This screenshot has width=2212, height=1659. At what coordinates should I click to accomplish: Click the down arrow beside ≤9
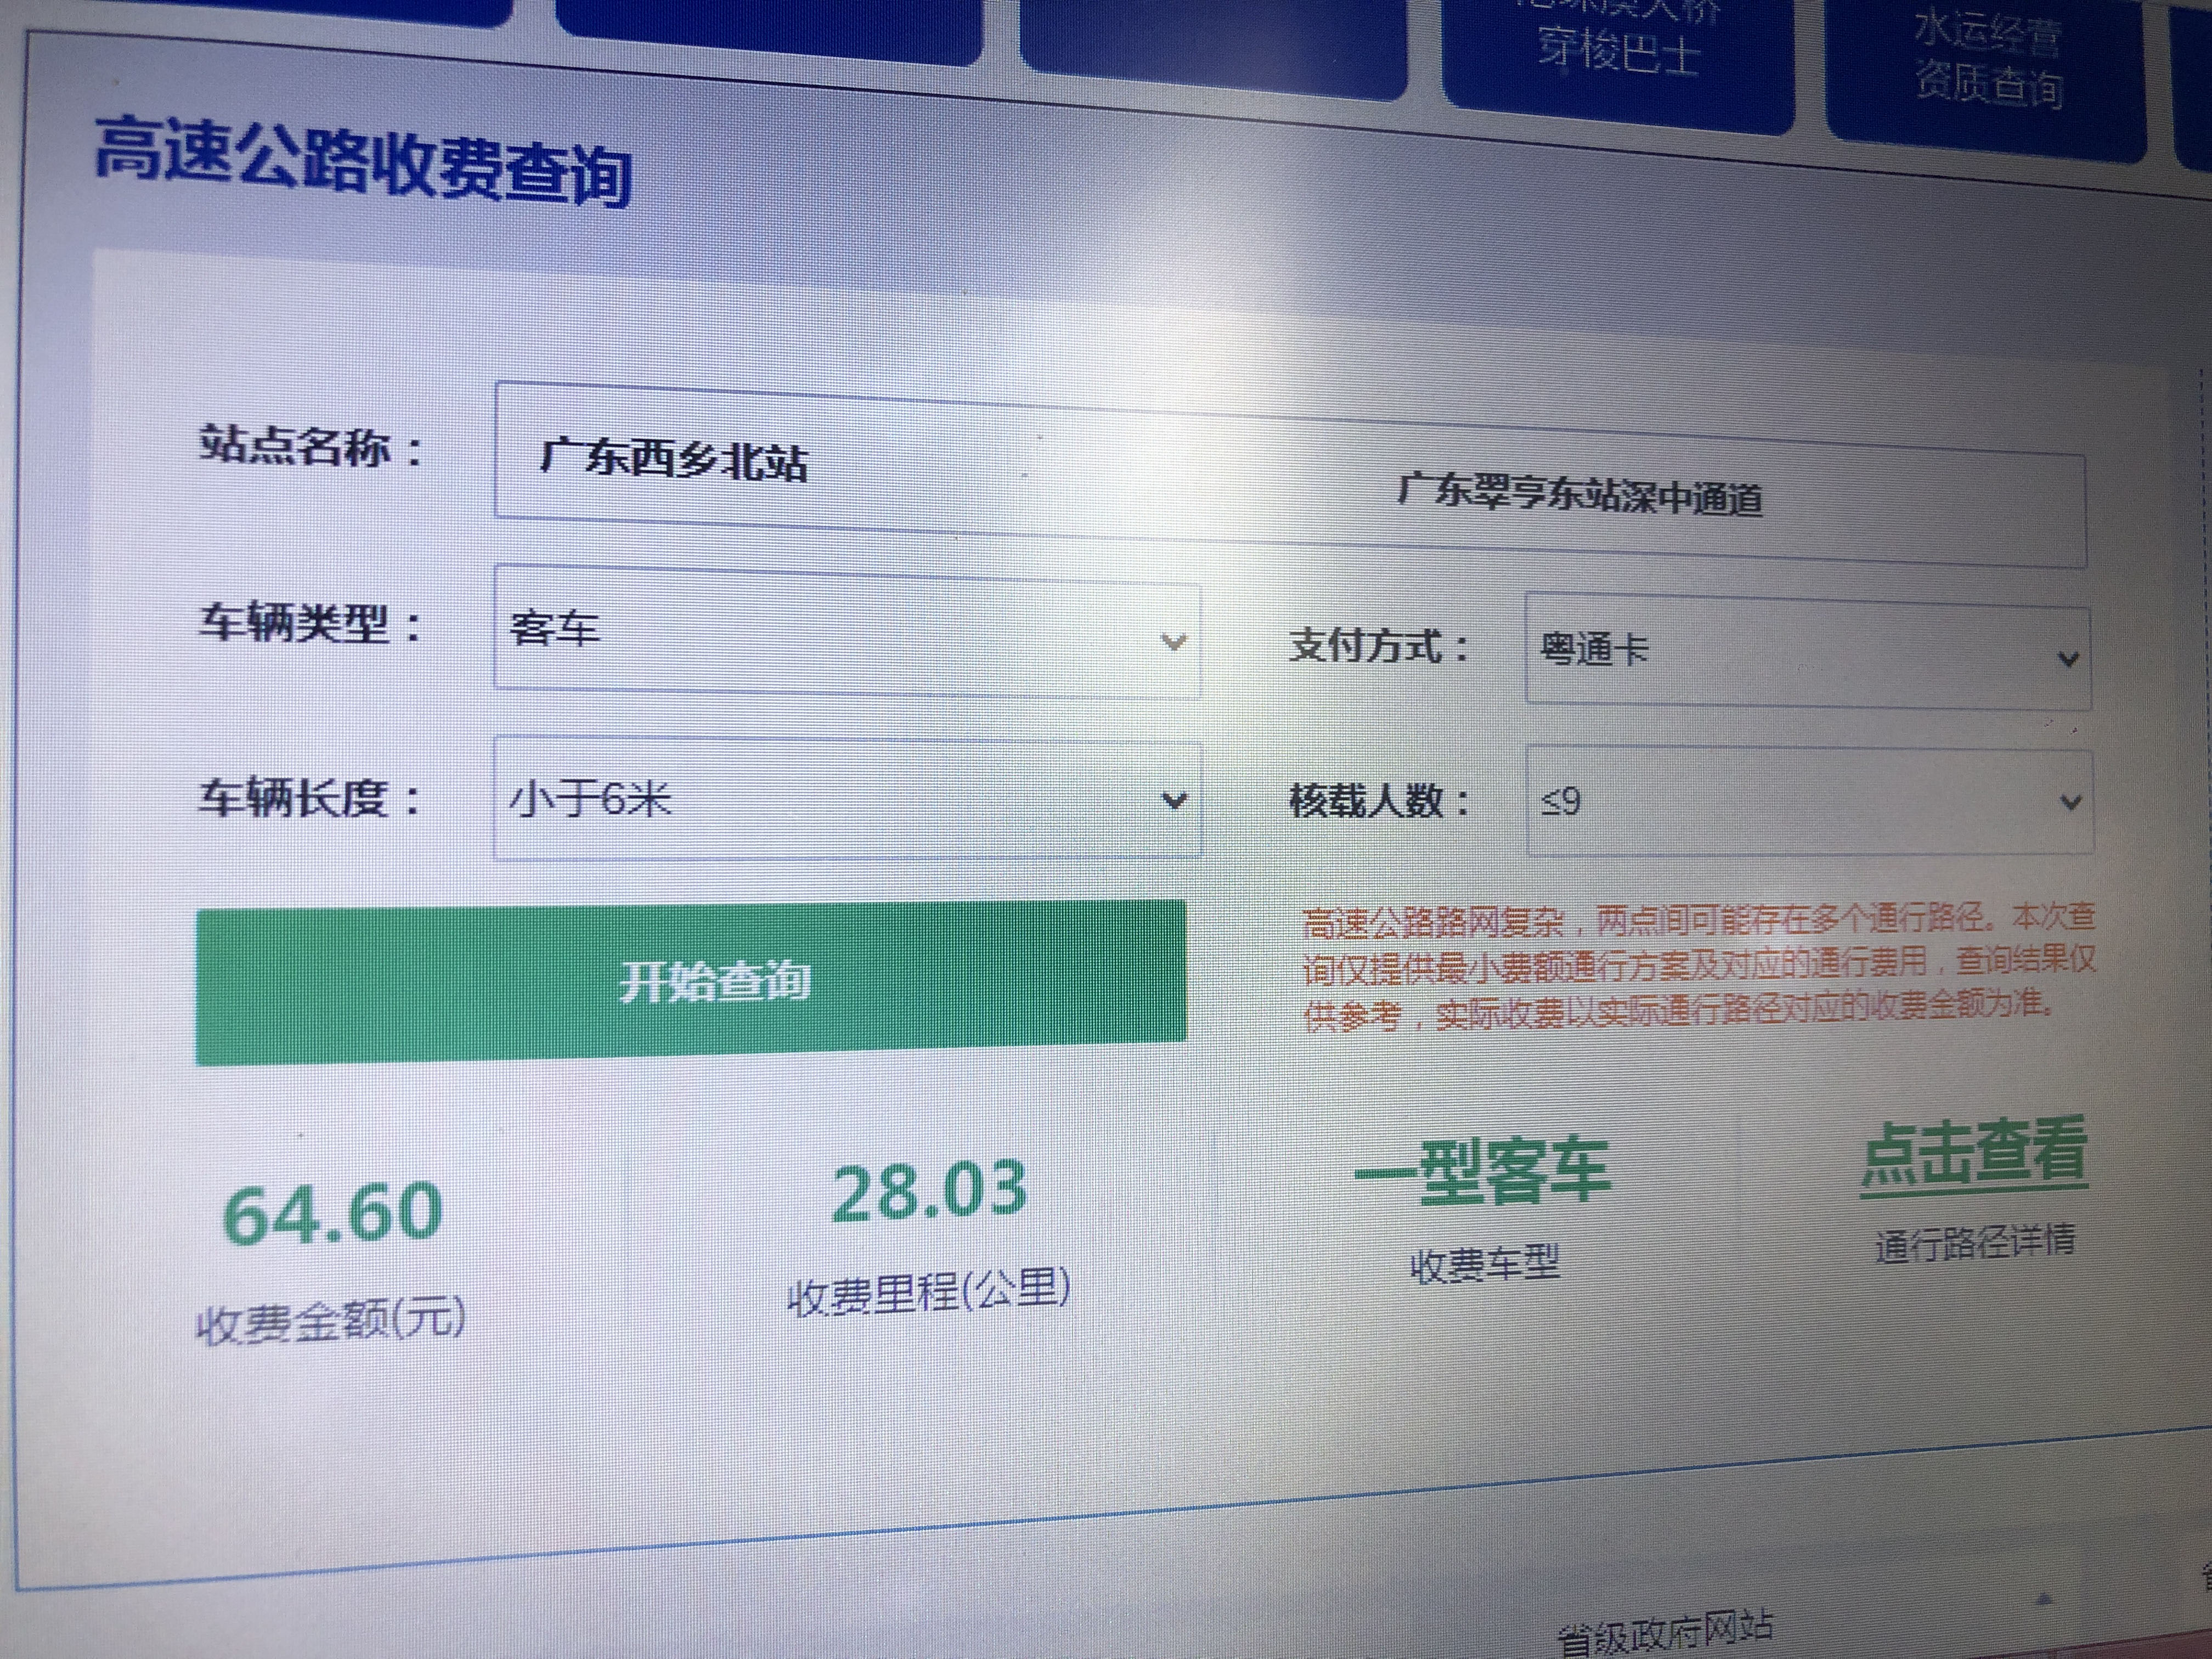coord(2070,802)
